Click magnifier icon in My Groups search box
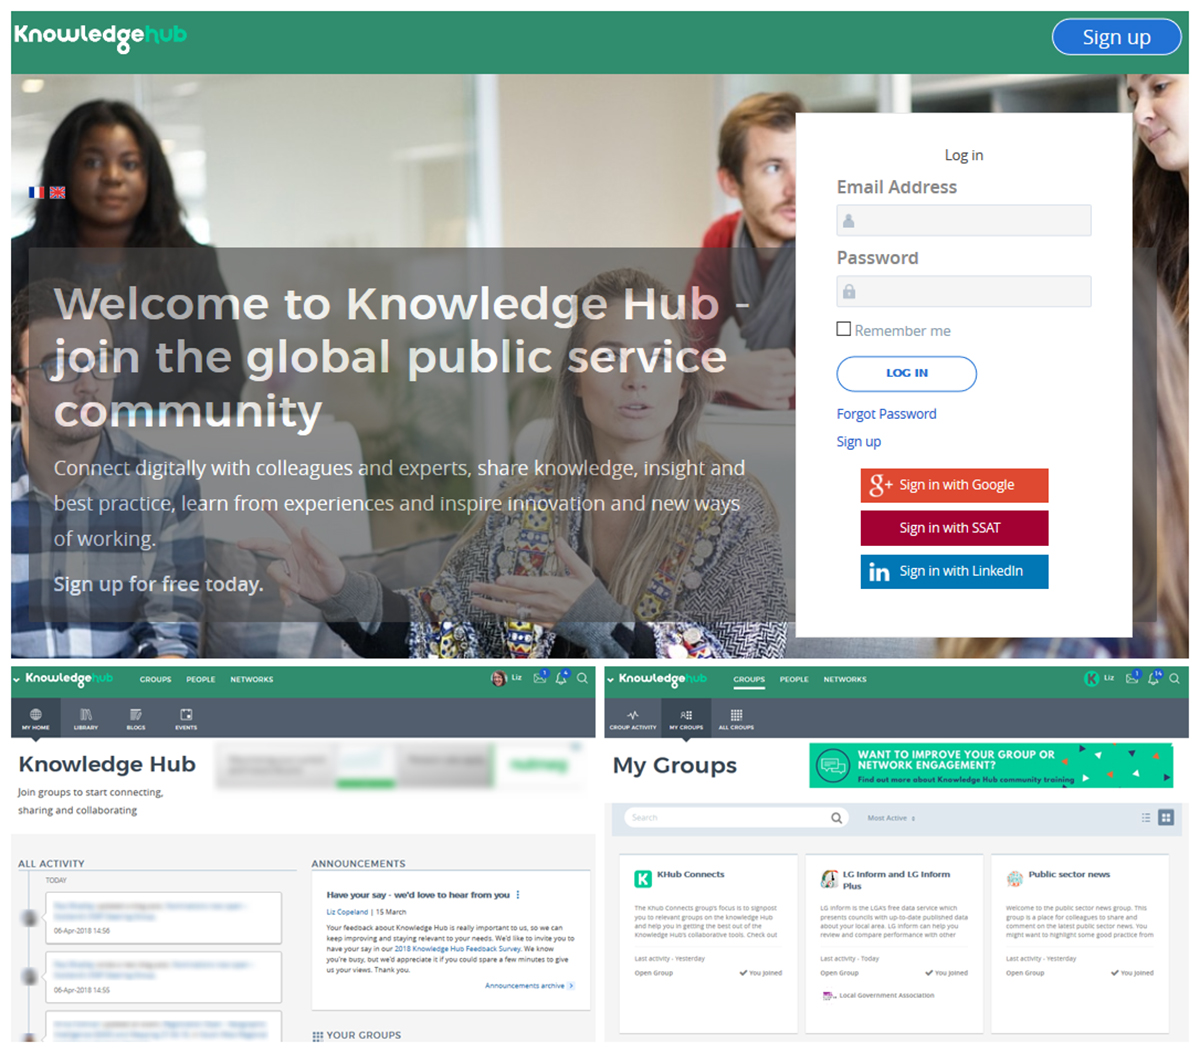 (x=836, y=818)
